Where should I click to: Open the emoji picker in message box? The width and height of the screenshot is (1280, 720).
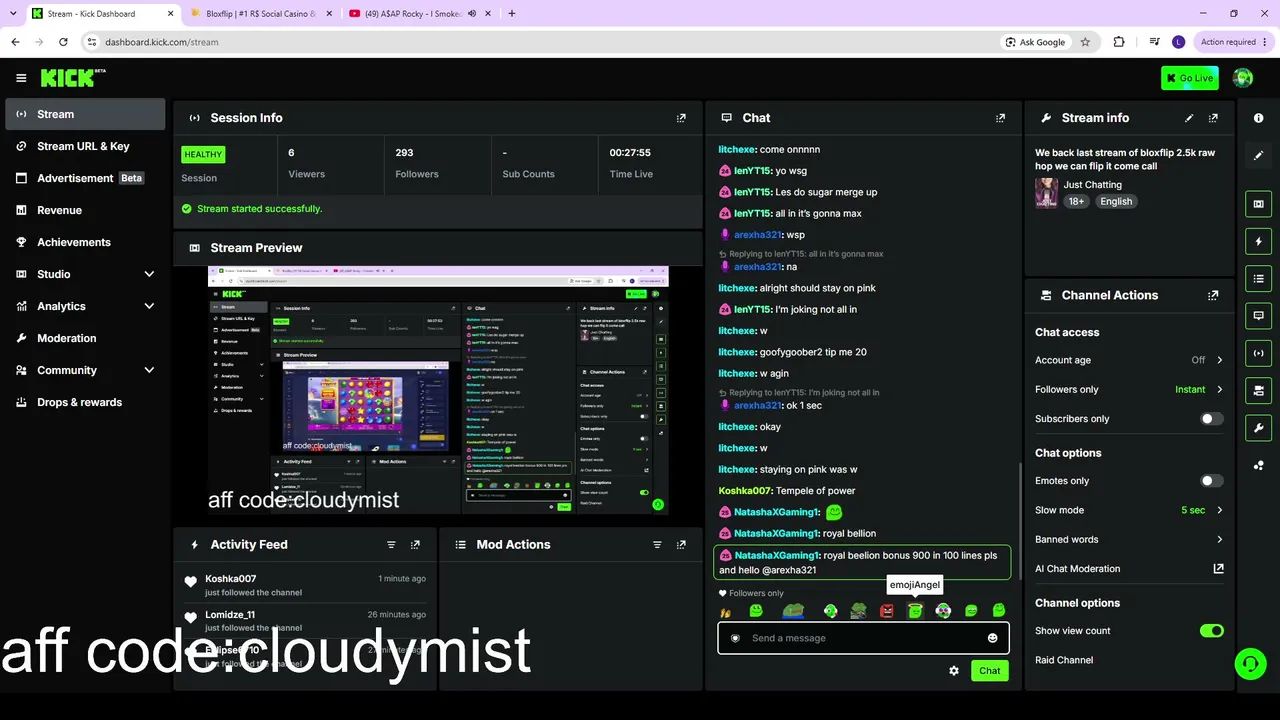993,638
